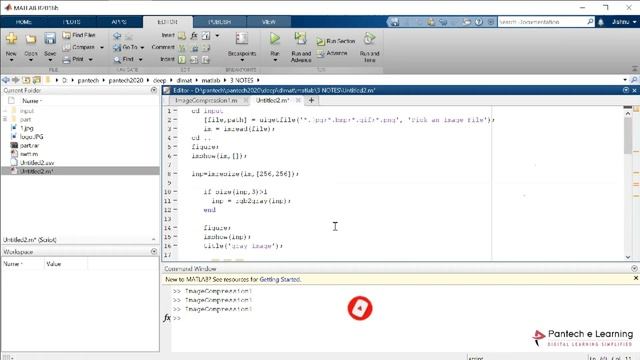Click the Getting Started link

coord(280,280)
